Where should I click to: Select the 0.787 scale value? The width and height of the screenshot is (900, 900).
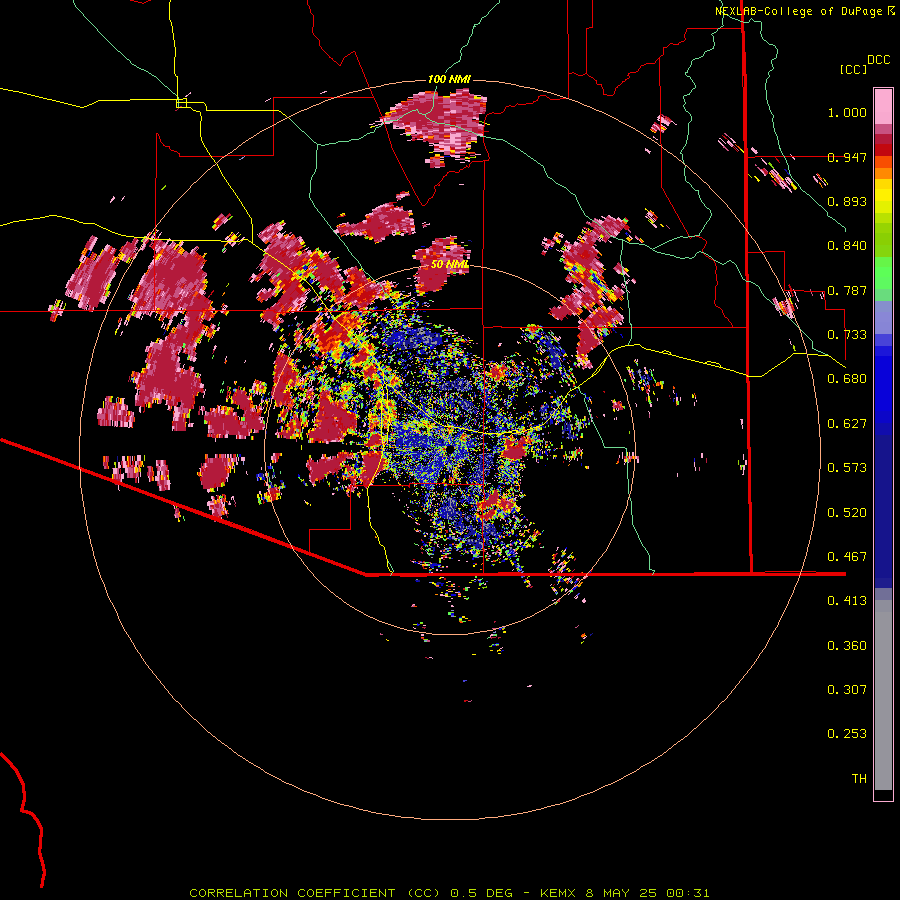tap(847, 290)
